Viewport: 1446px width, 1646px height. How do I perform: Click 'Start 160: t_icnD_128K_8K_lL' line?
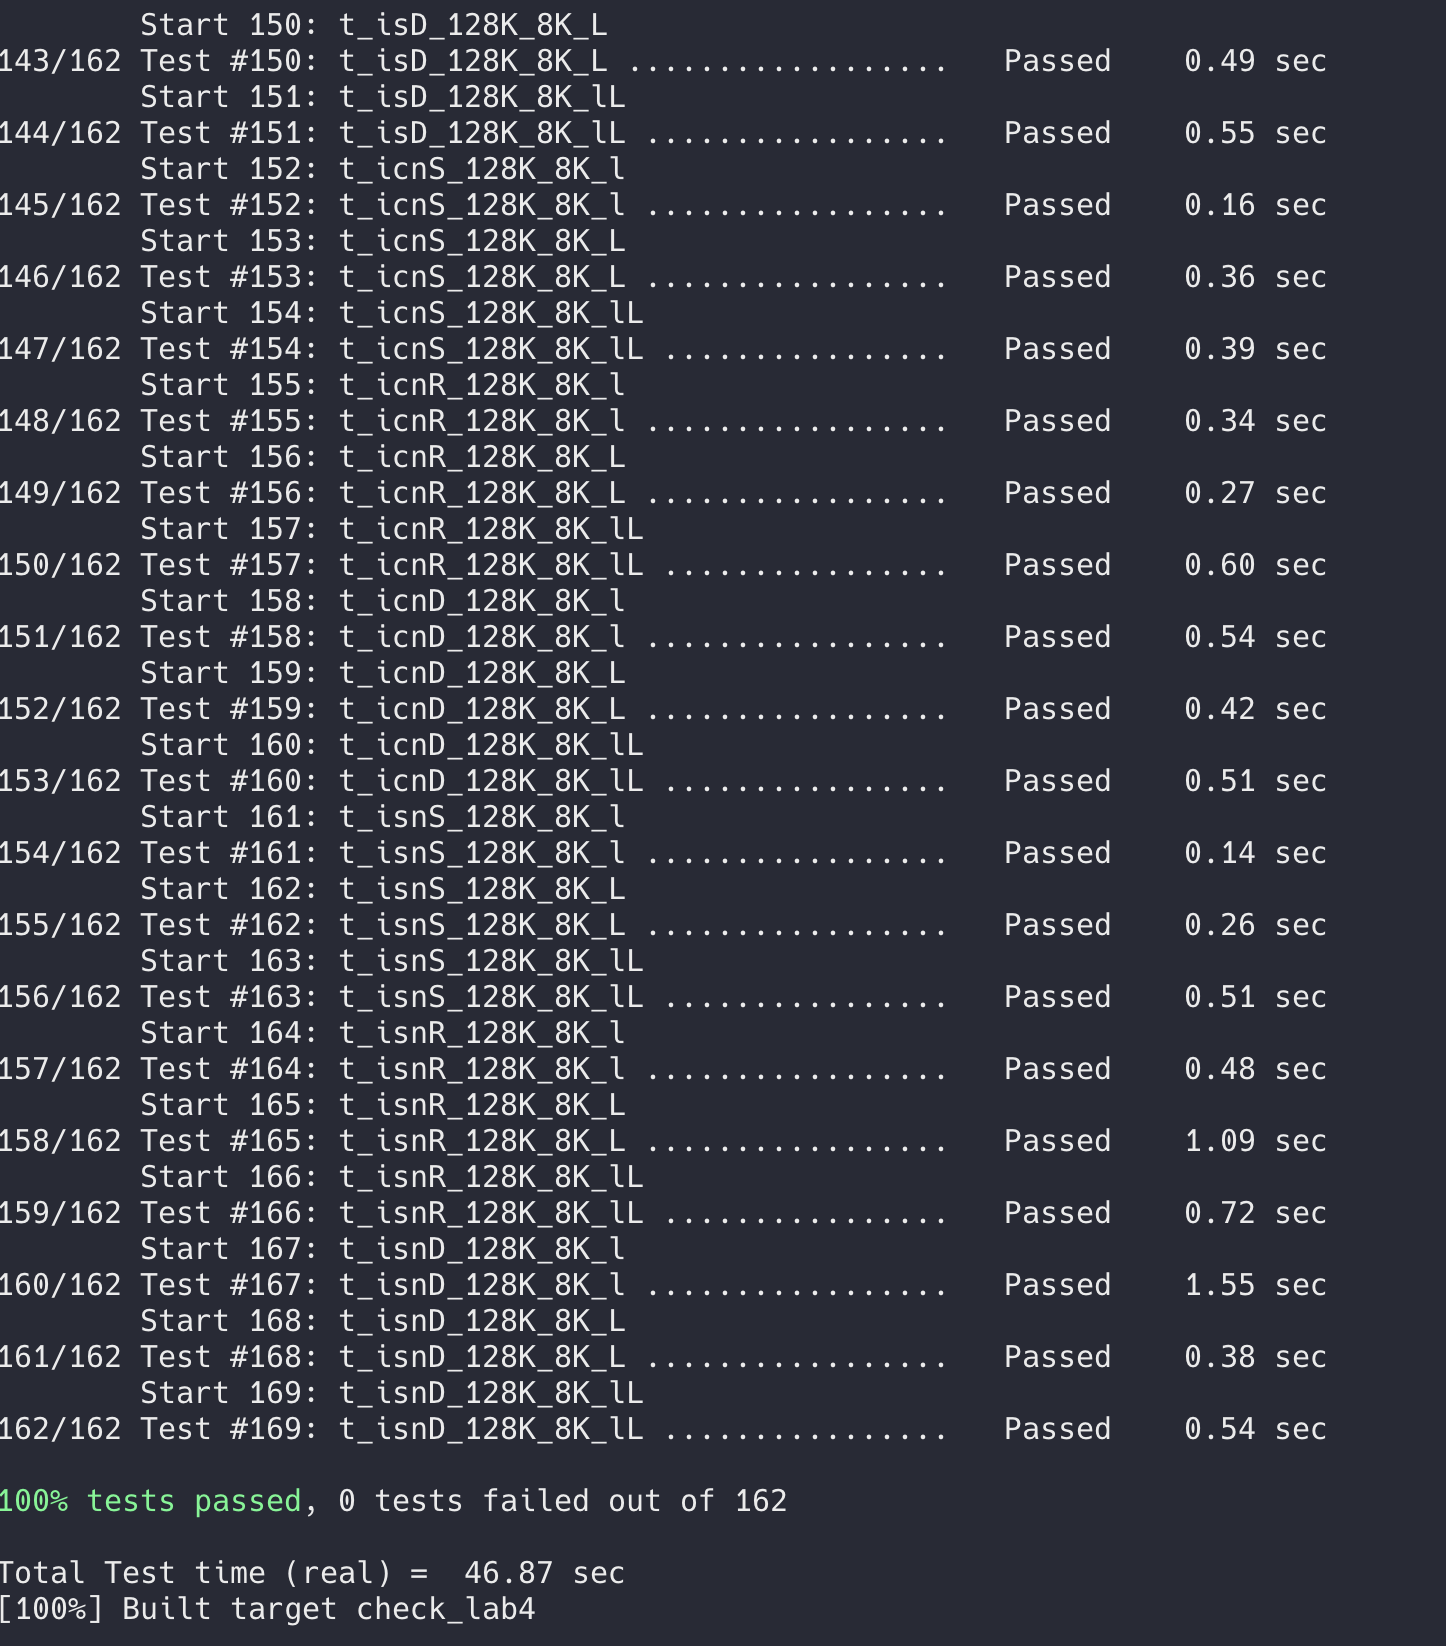pyautogui.click(x=392, y=745)
